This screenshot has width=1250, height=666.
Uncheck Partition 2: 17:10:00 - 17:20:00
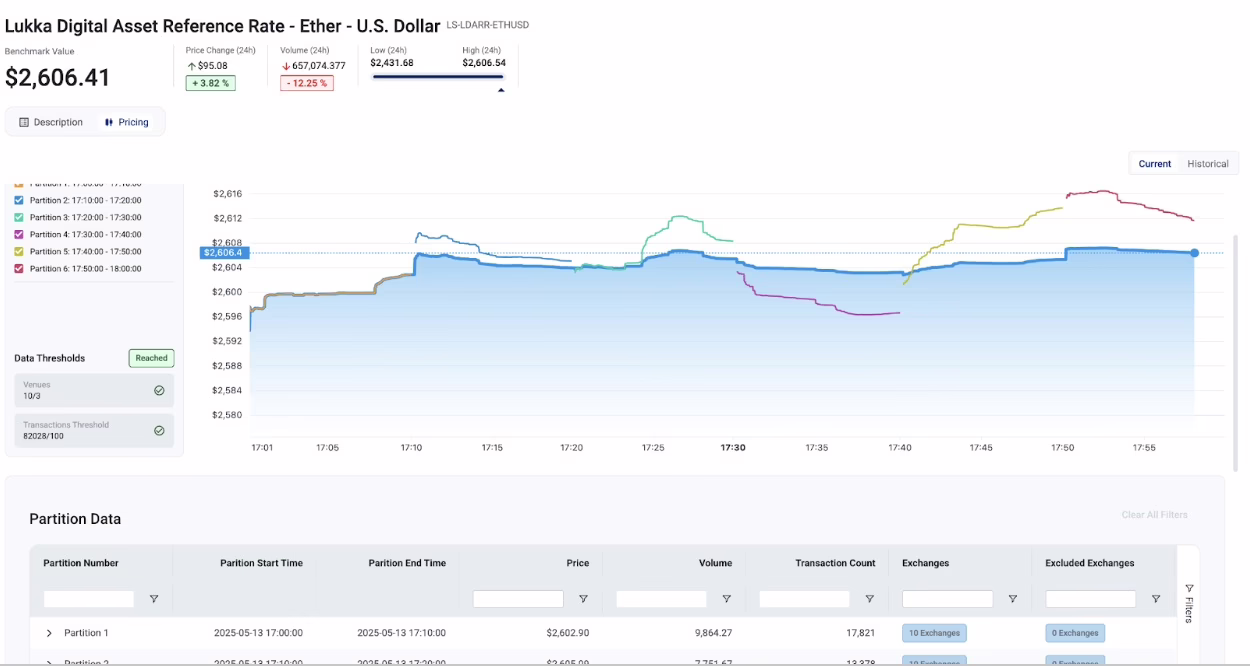click(19, 200)
